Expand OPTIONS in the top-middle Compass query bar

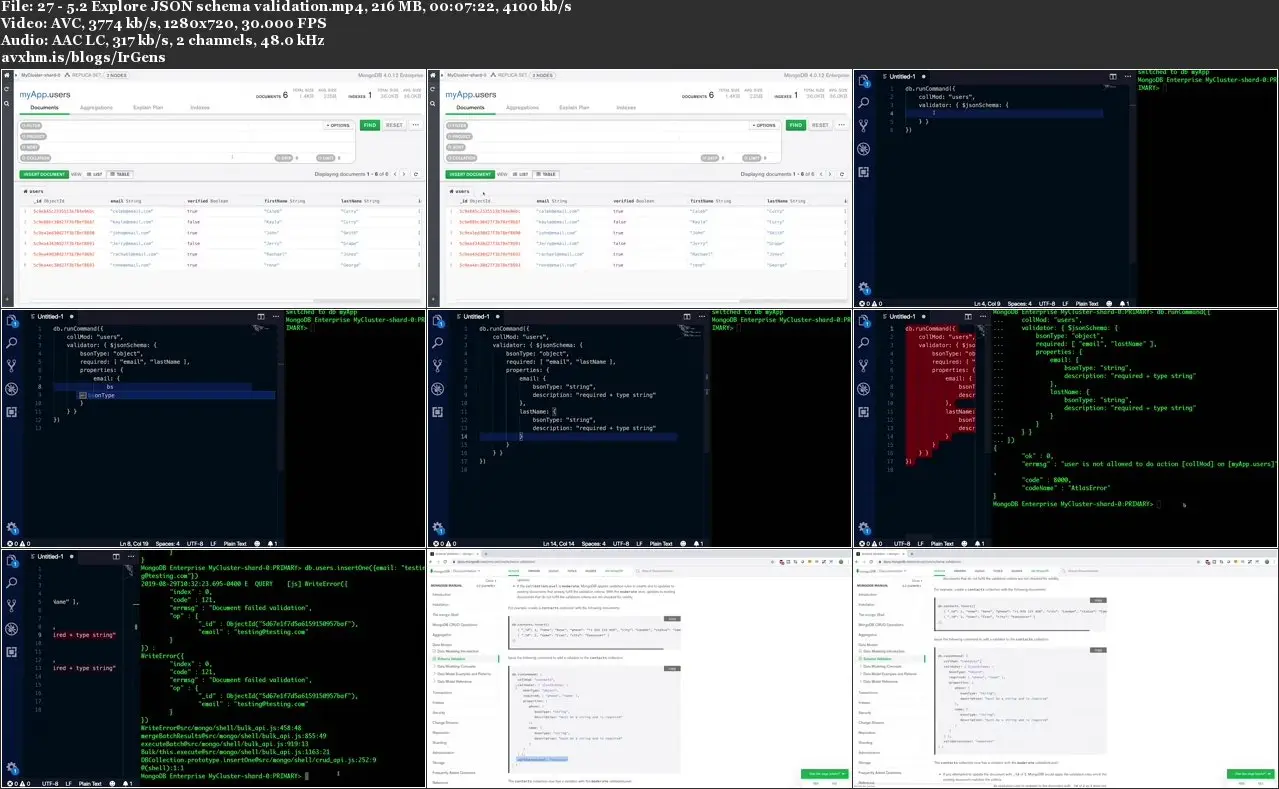point(765,125)
